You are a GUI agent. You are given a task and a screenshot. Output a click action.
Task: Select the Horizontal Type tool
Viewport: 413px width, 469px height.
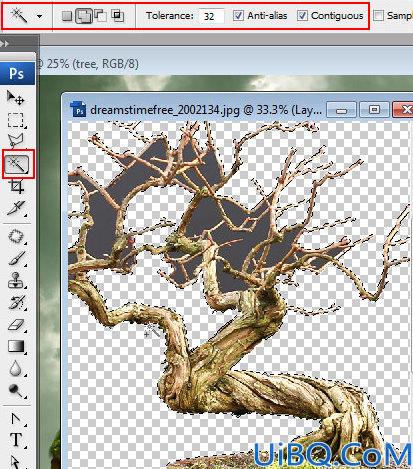tap(16, 440)
